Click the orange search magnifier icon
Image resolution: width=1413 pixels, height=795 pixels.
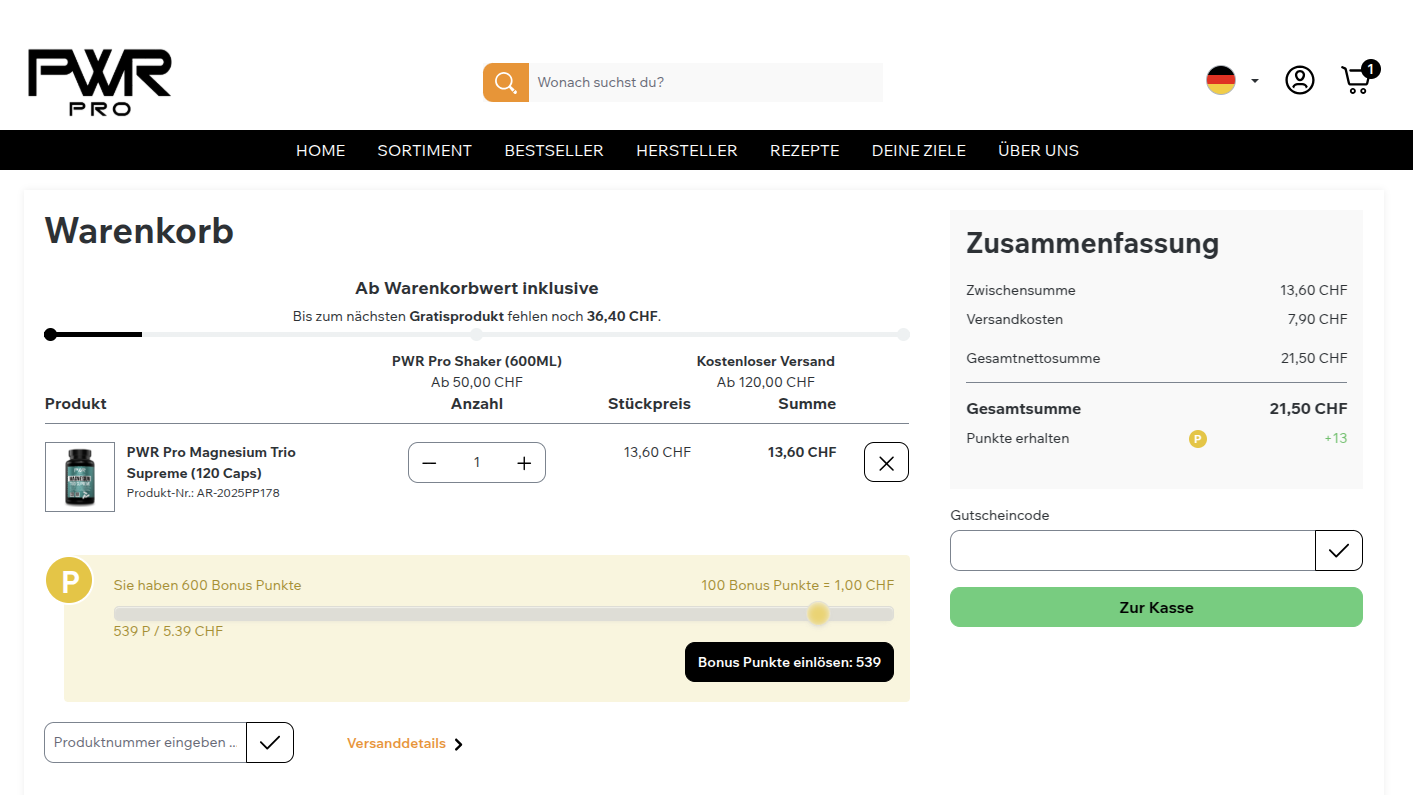click(506, 82)
